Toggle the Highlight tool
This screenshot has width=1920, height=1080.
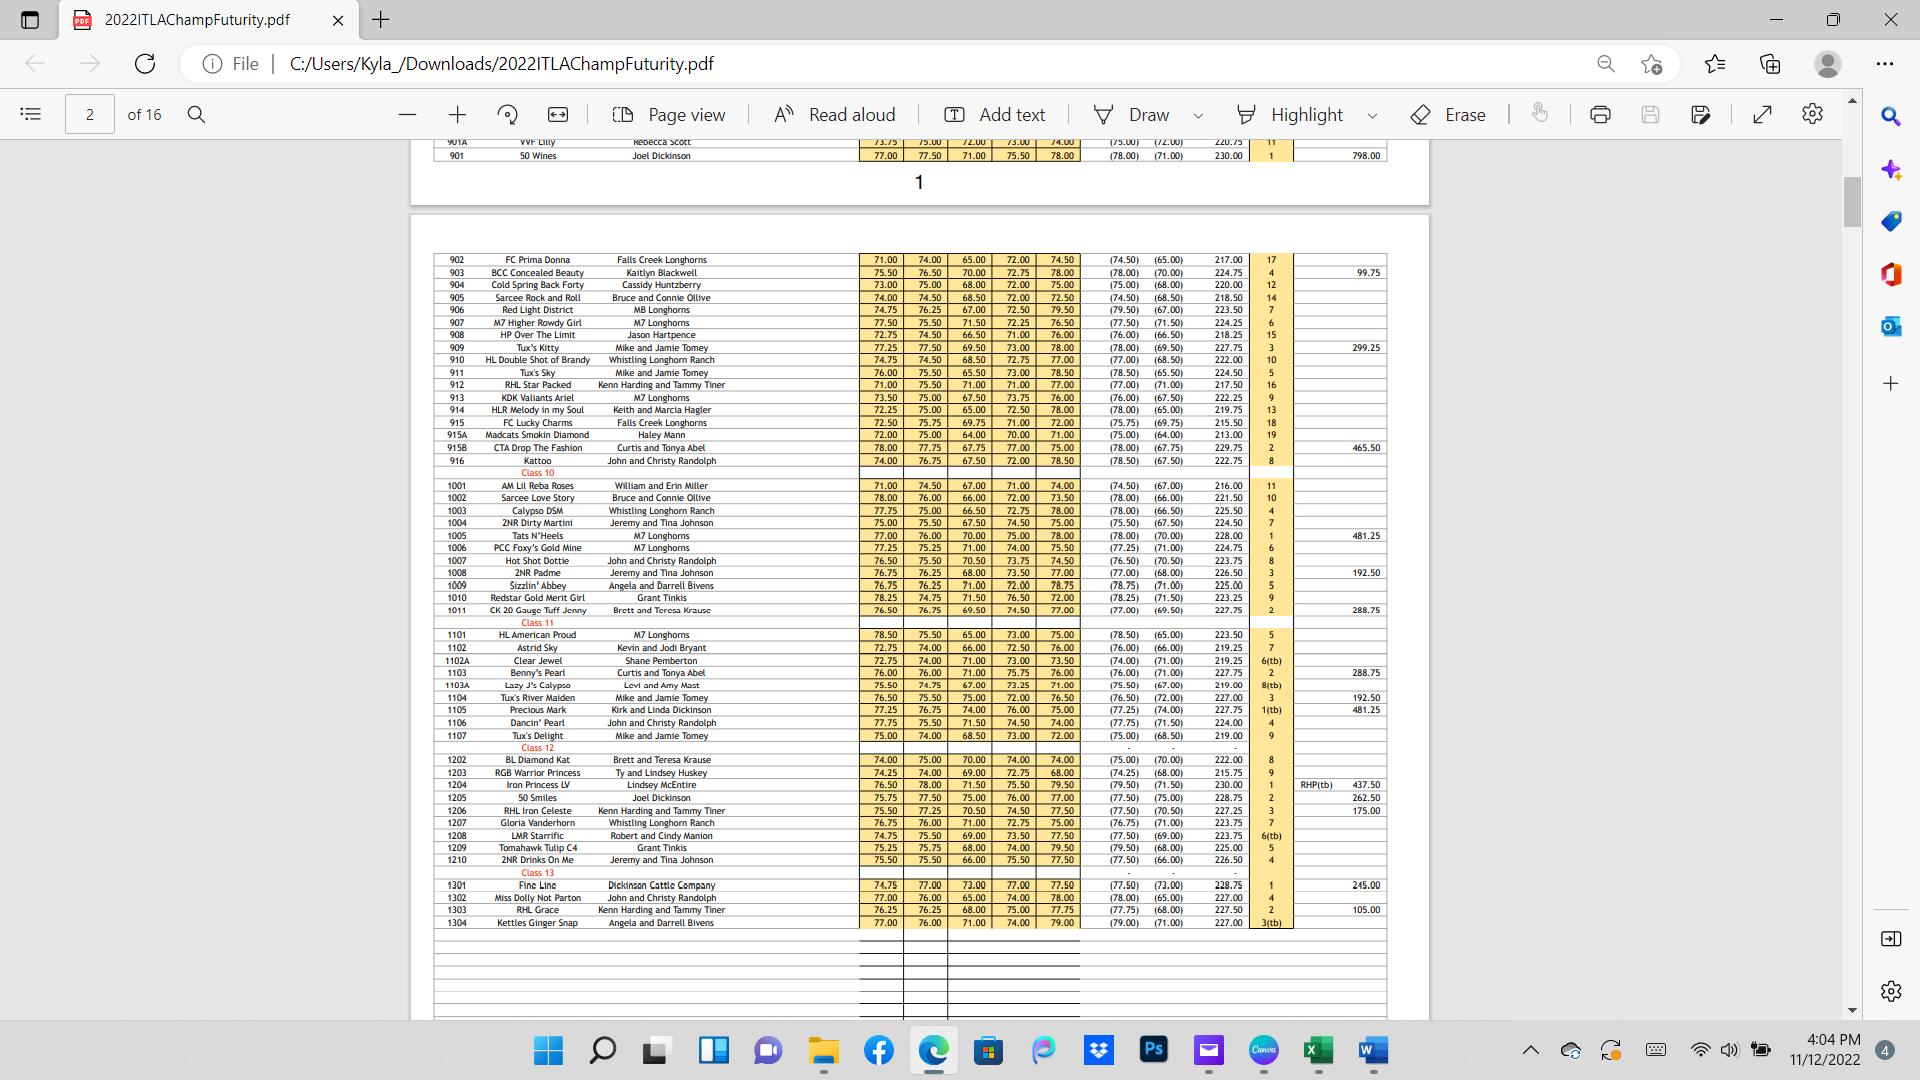[x=1290, y=114]
